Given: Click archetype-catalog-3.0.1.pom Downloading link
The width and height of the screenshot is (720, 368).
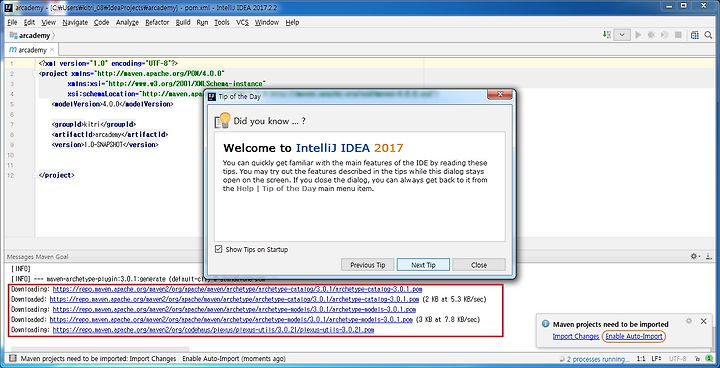Looking at the screenshot, I should pyautogui.click(x=237, y=289).
